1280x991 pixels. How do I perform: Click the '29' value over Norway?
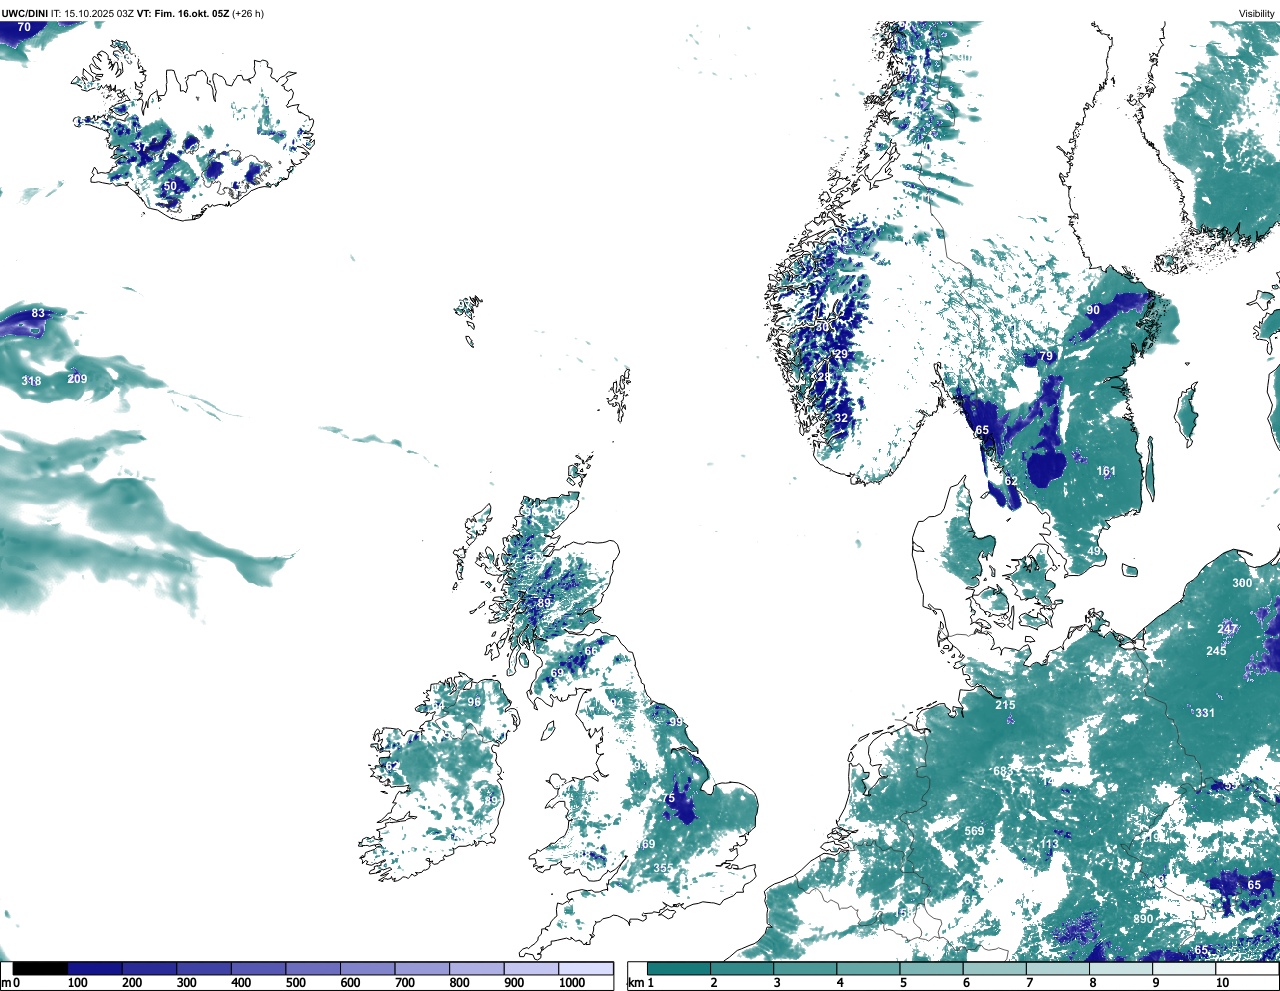coord(841,354)
